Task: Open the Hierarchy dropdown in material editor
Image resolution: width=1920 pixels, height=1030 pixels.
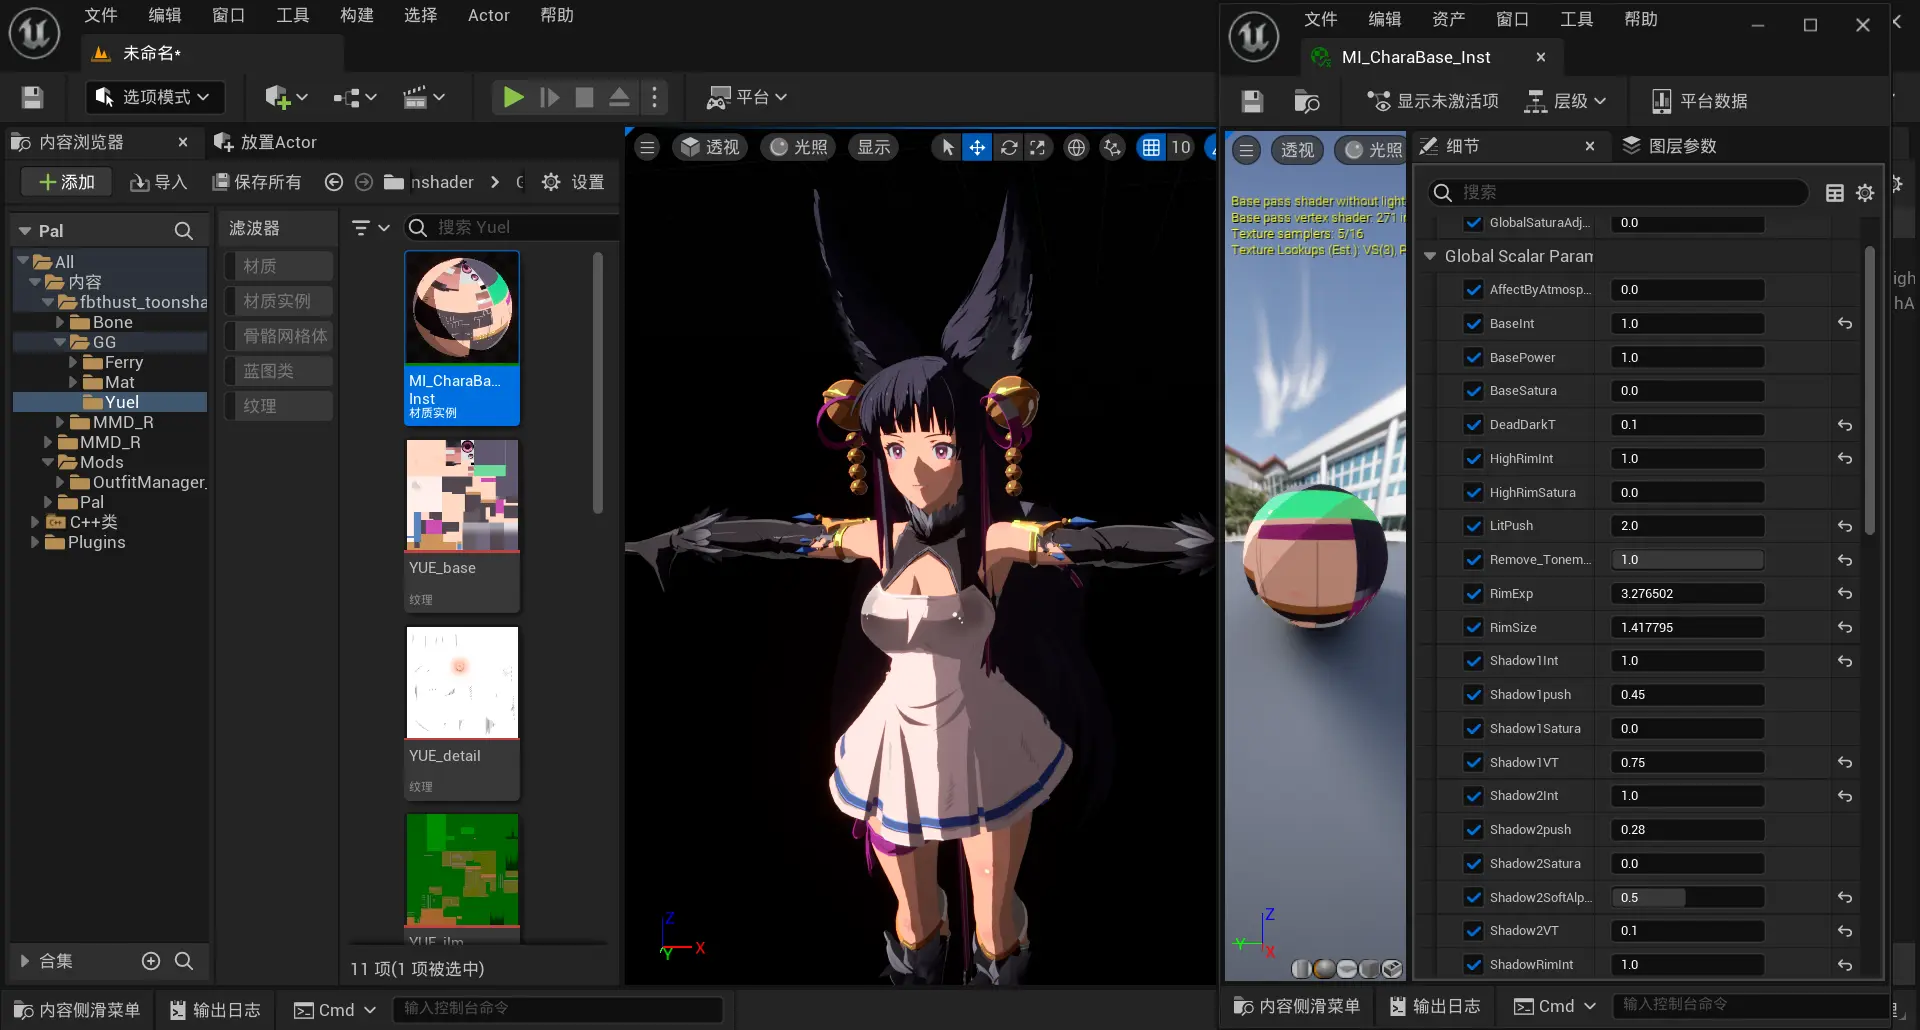Action: click(x=1565, y=101)
